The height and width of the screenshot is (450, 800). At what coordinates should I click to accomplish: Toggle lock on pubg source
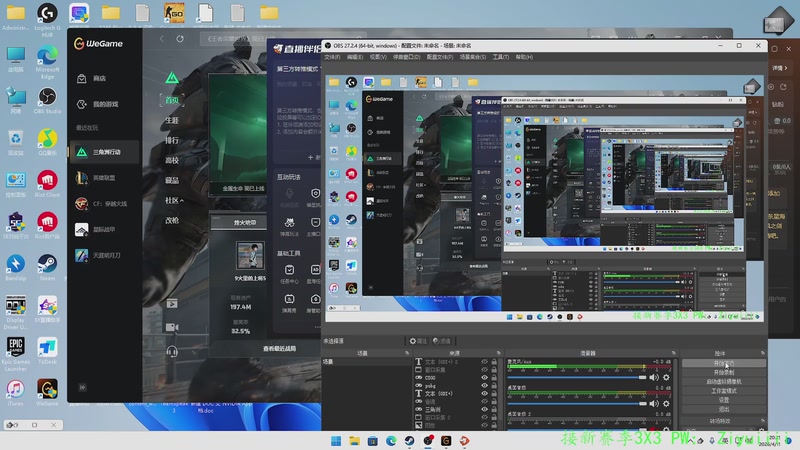pyautogui.click(x=494, y=386)
